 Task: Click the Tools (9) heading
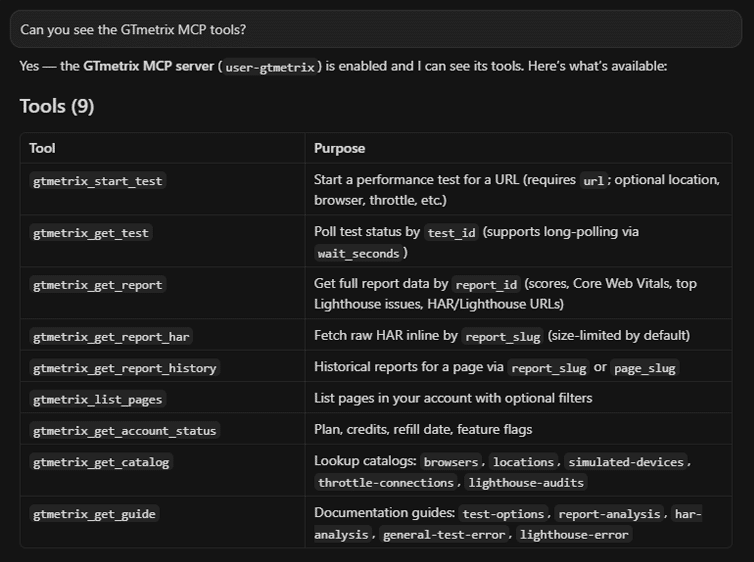(57, 106)
